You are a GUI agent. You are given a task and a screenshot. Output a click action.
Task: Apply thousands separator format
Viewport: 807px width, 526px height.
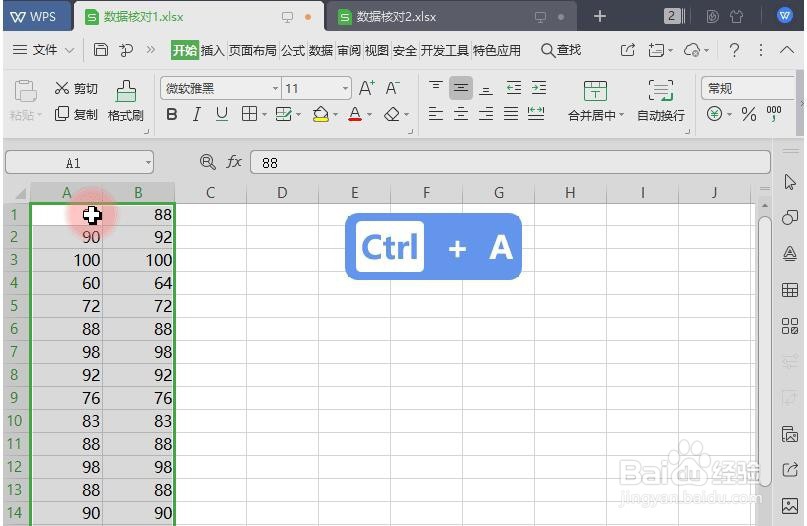tap(774, 114)
